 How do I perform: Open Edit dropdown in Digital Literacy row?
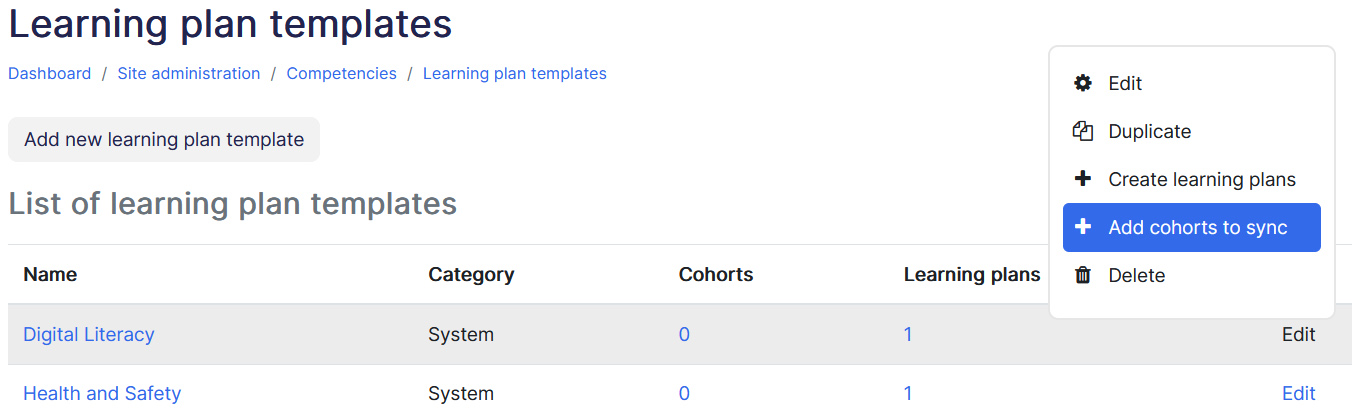[x=1298, y=334]
